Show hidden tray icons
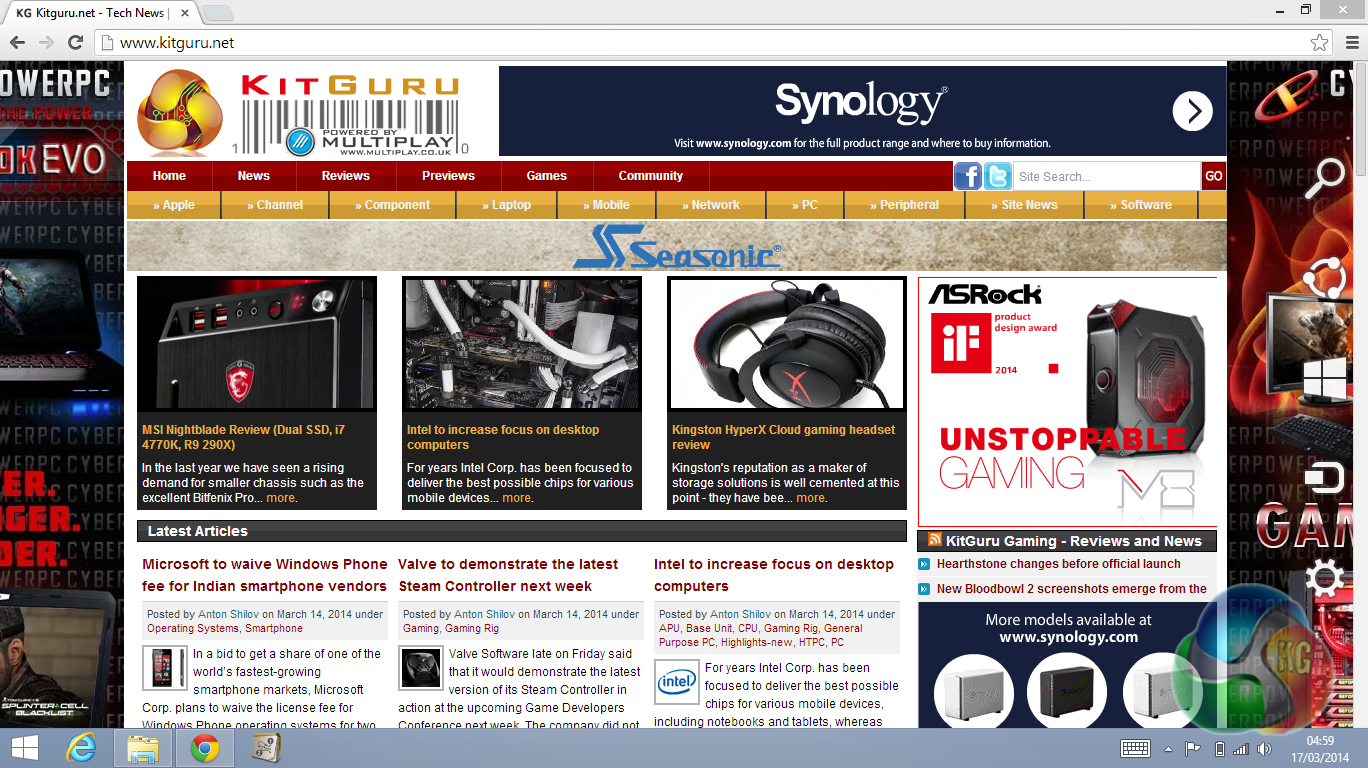The image size is (1368, 768). pyautogui.click(x=1168, y=749)
